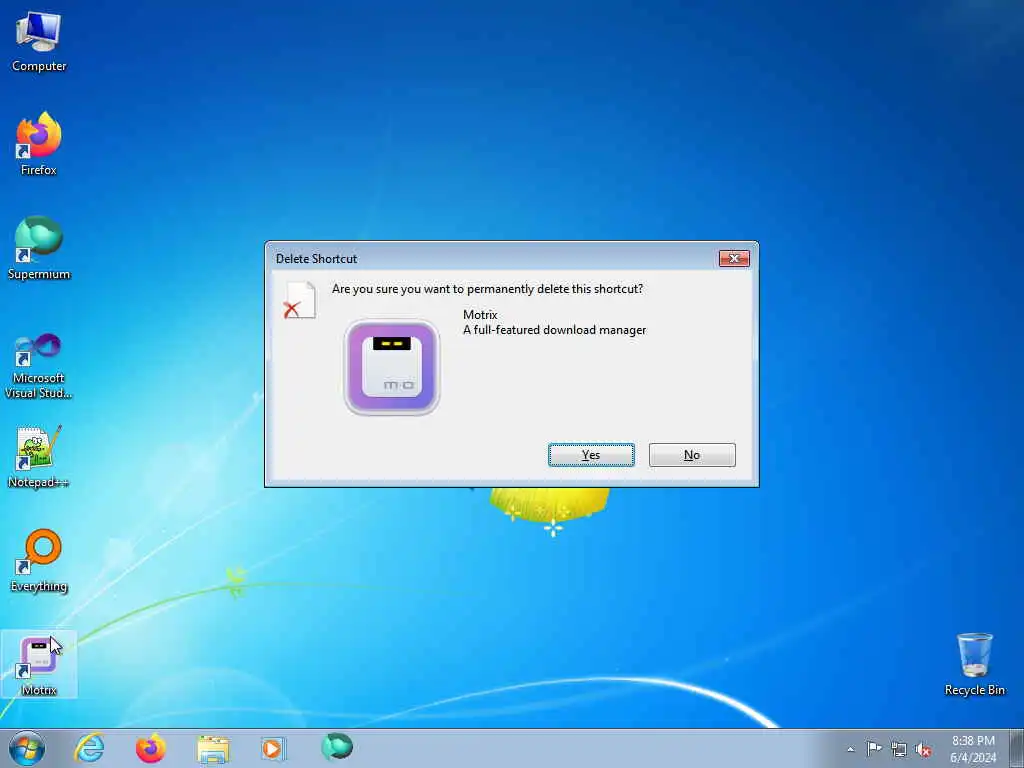1024x768 pixels.
Task: Select the Supermium desktop shortcut
Action: click(x=39, y=248)
